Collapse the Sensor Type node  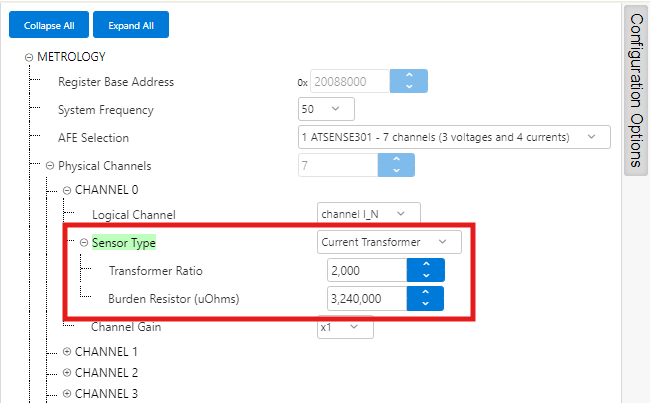click(84, 242)
